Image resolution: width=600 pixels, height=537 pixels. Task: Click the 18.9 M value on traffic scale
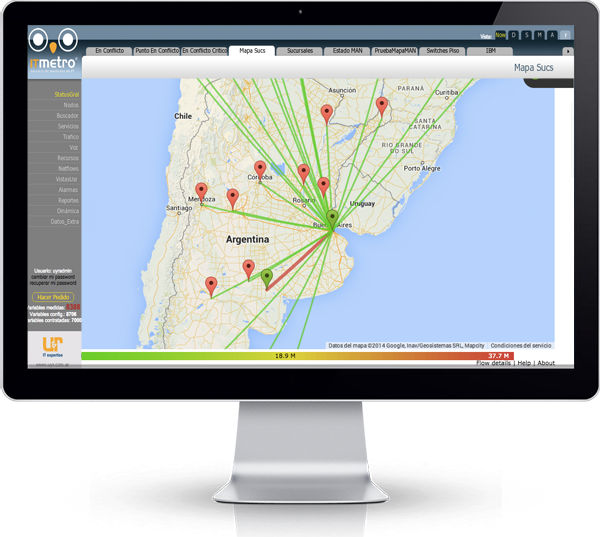coord(285,356)
